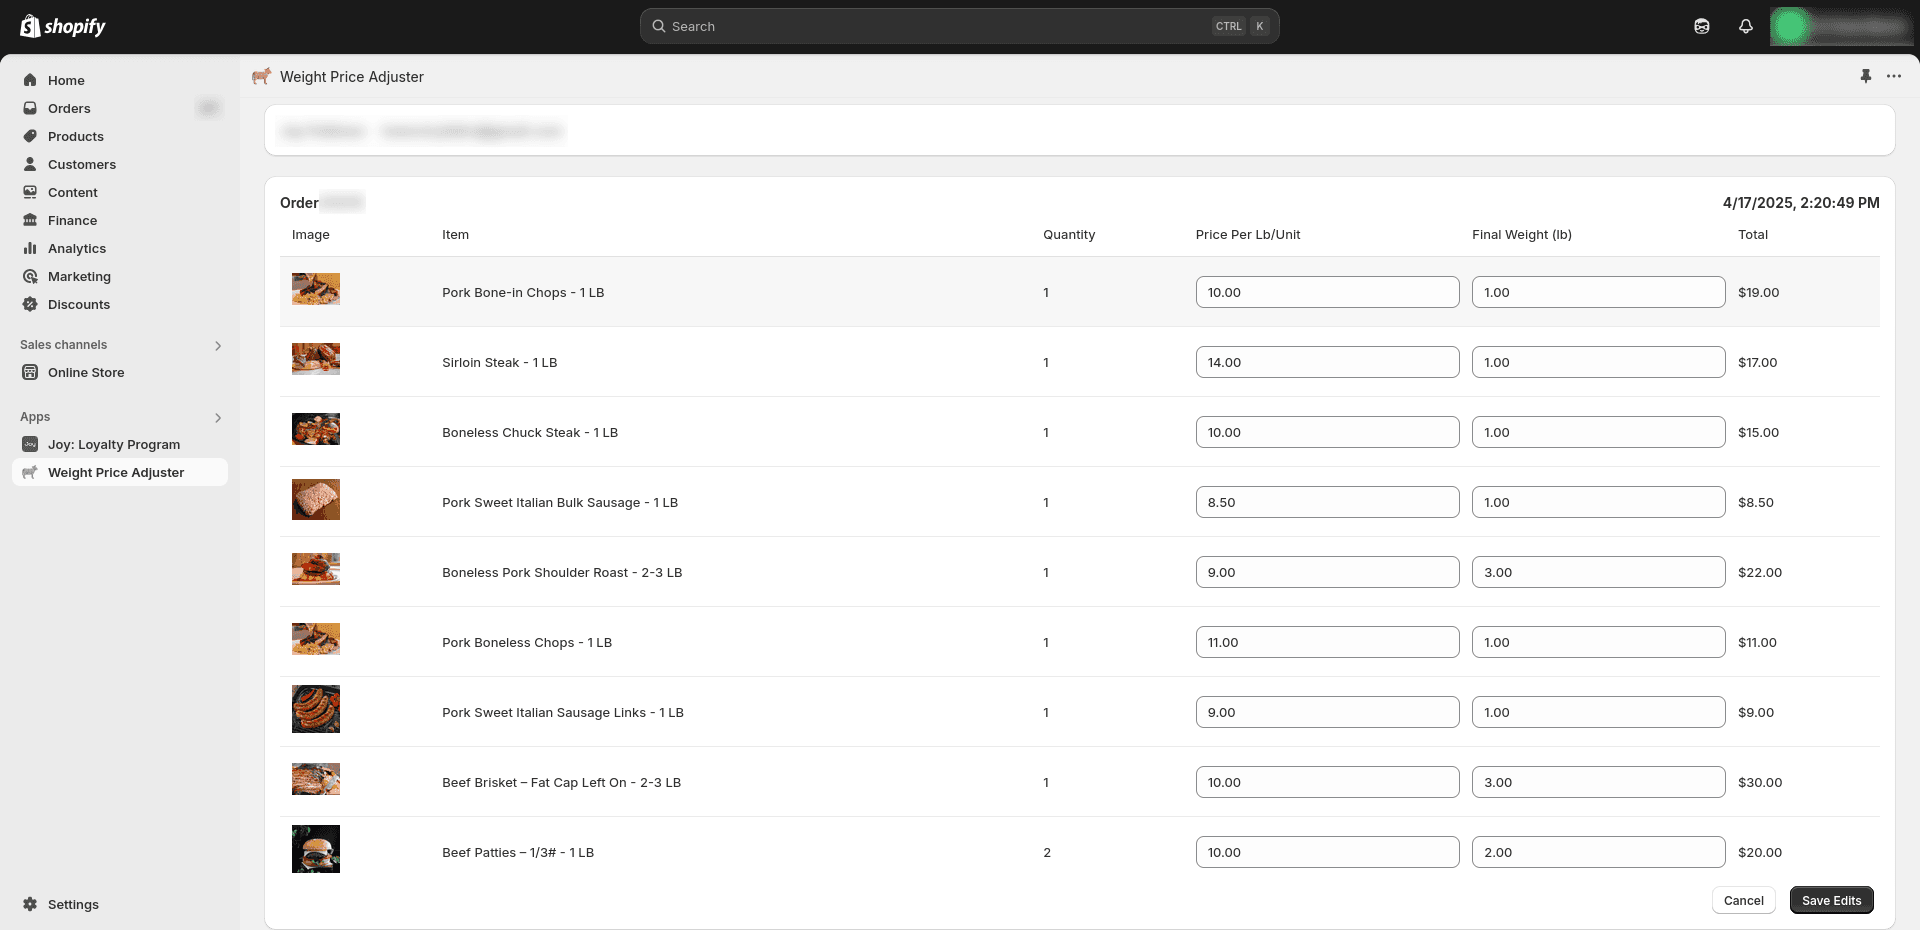Click the Shopify logo

62,26
